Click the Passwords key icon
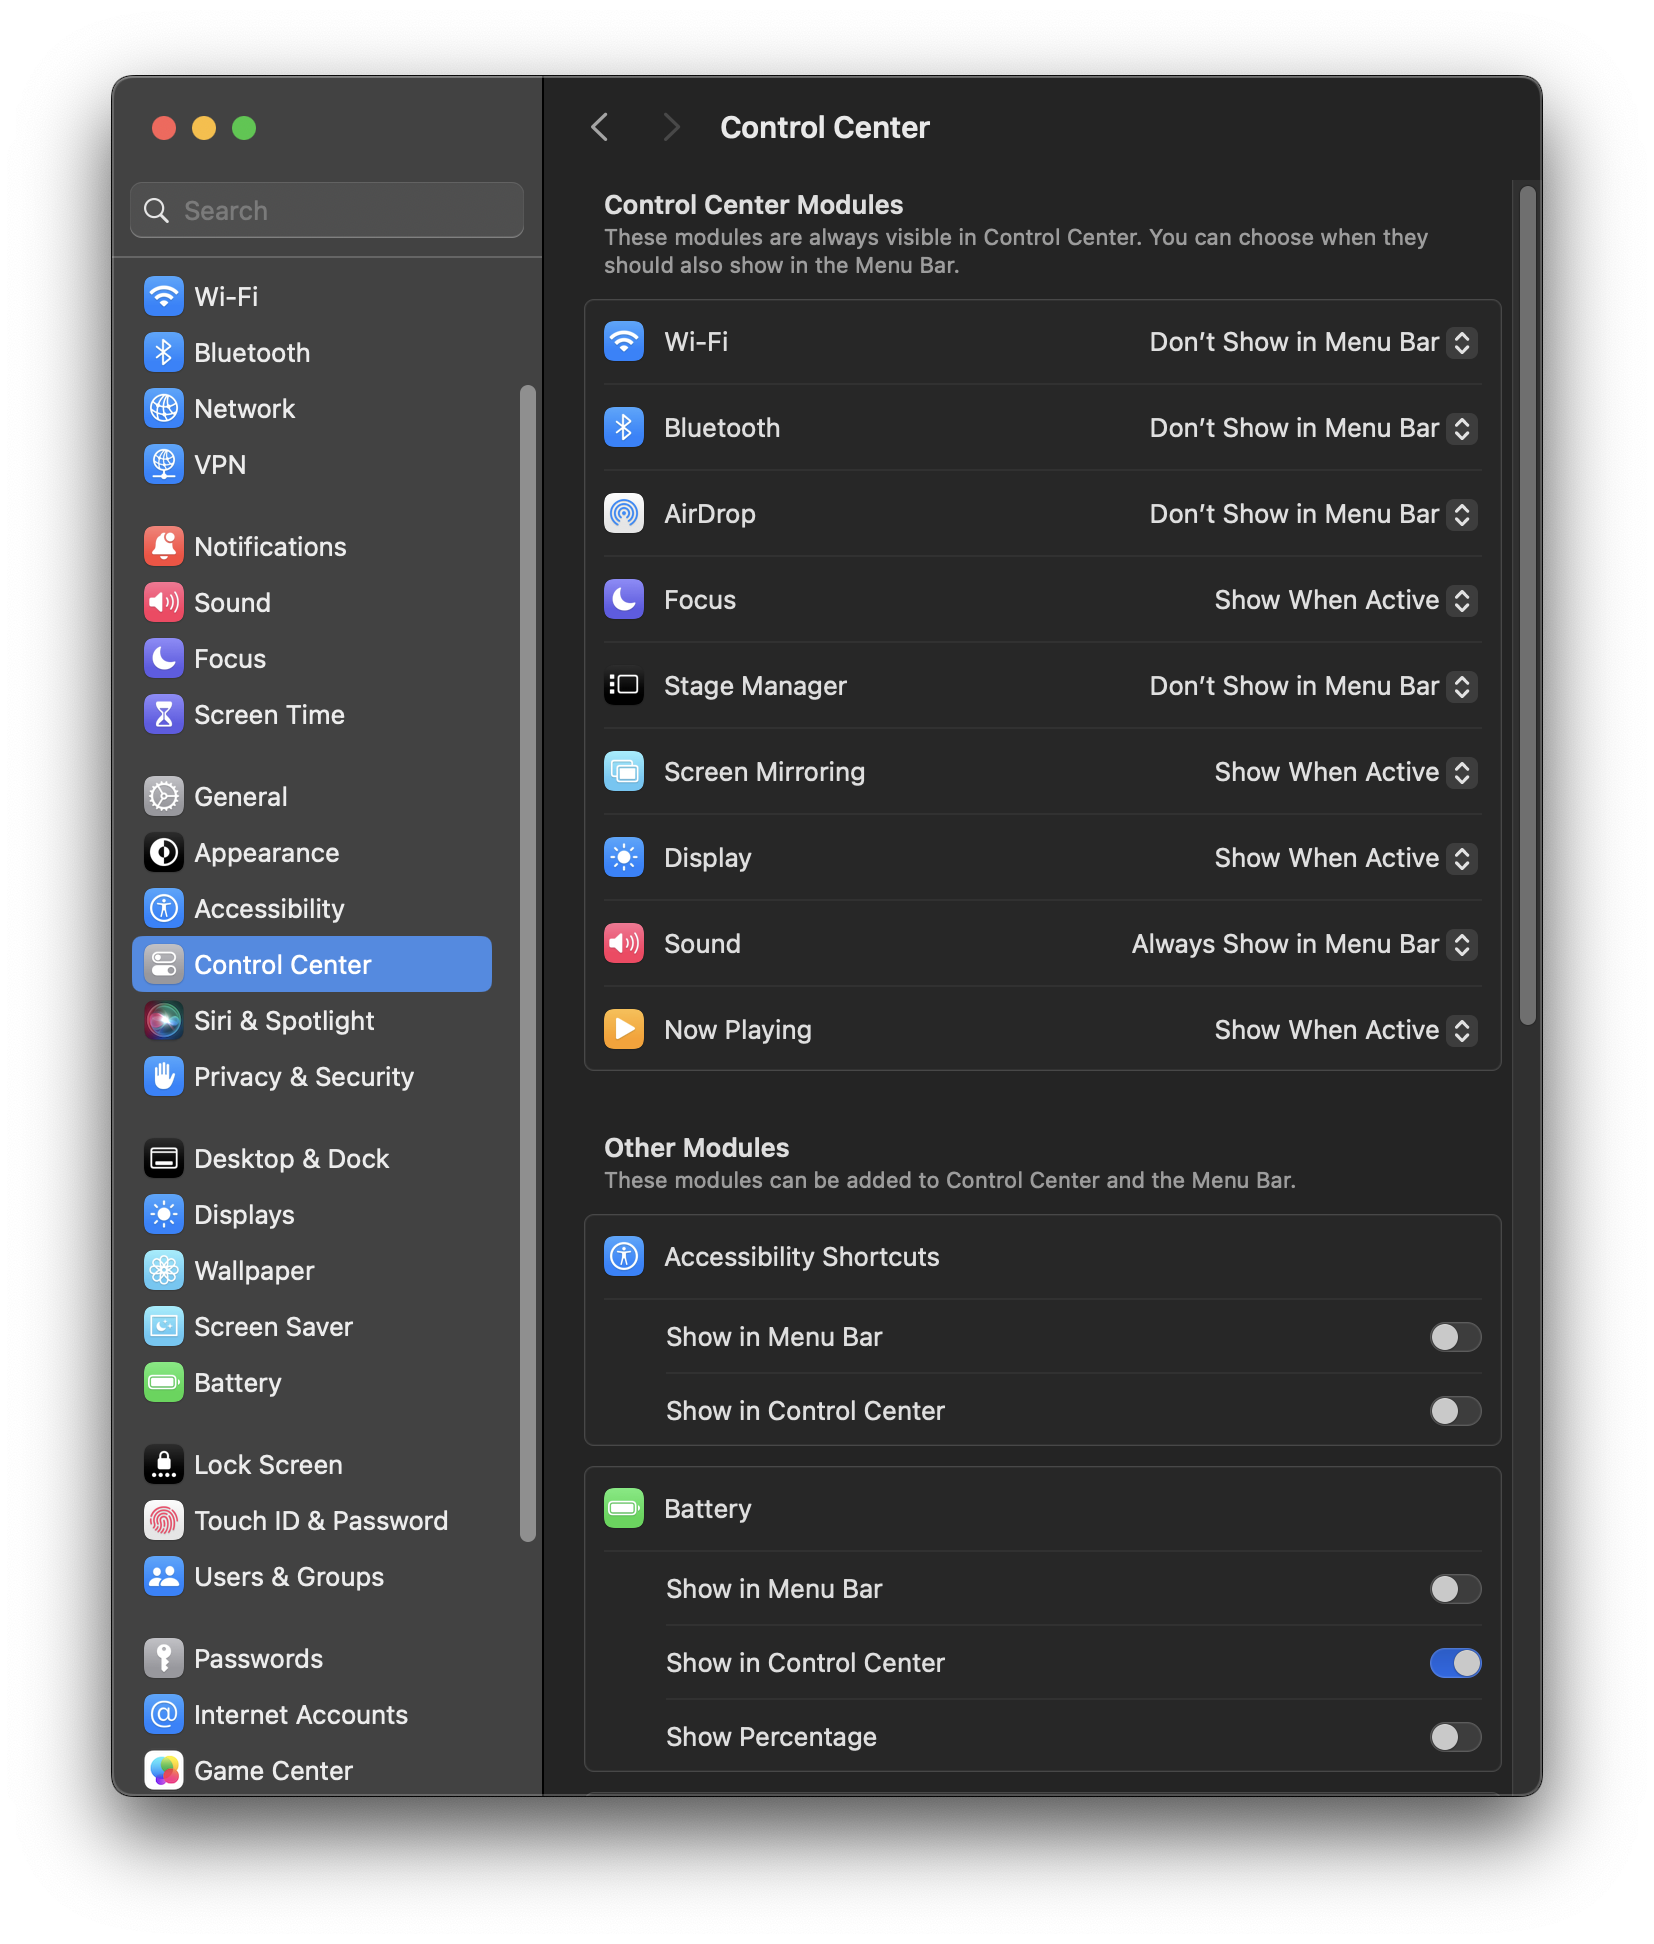This screenshot has width=1654, height=1944. click(164, 1658)
